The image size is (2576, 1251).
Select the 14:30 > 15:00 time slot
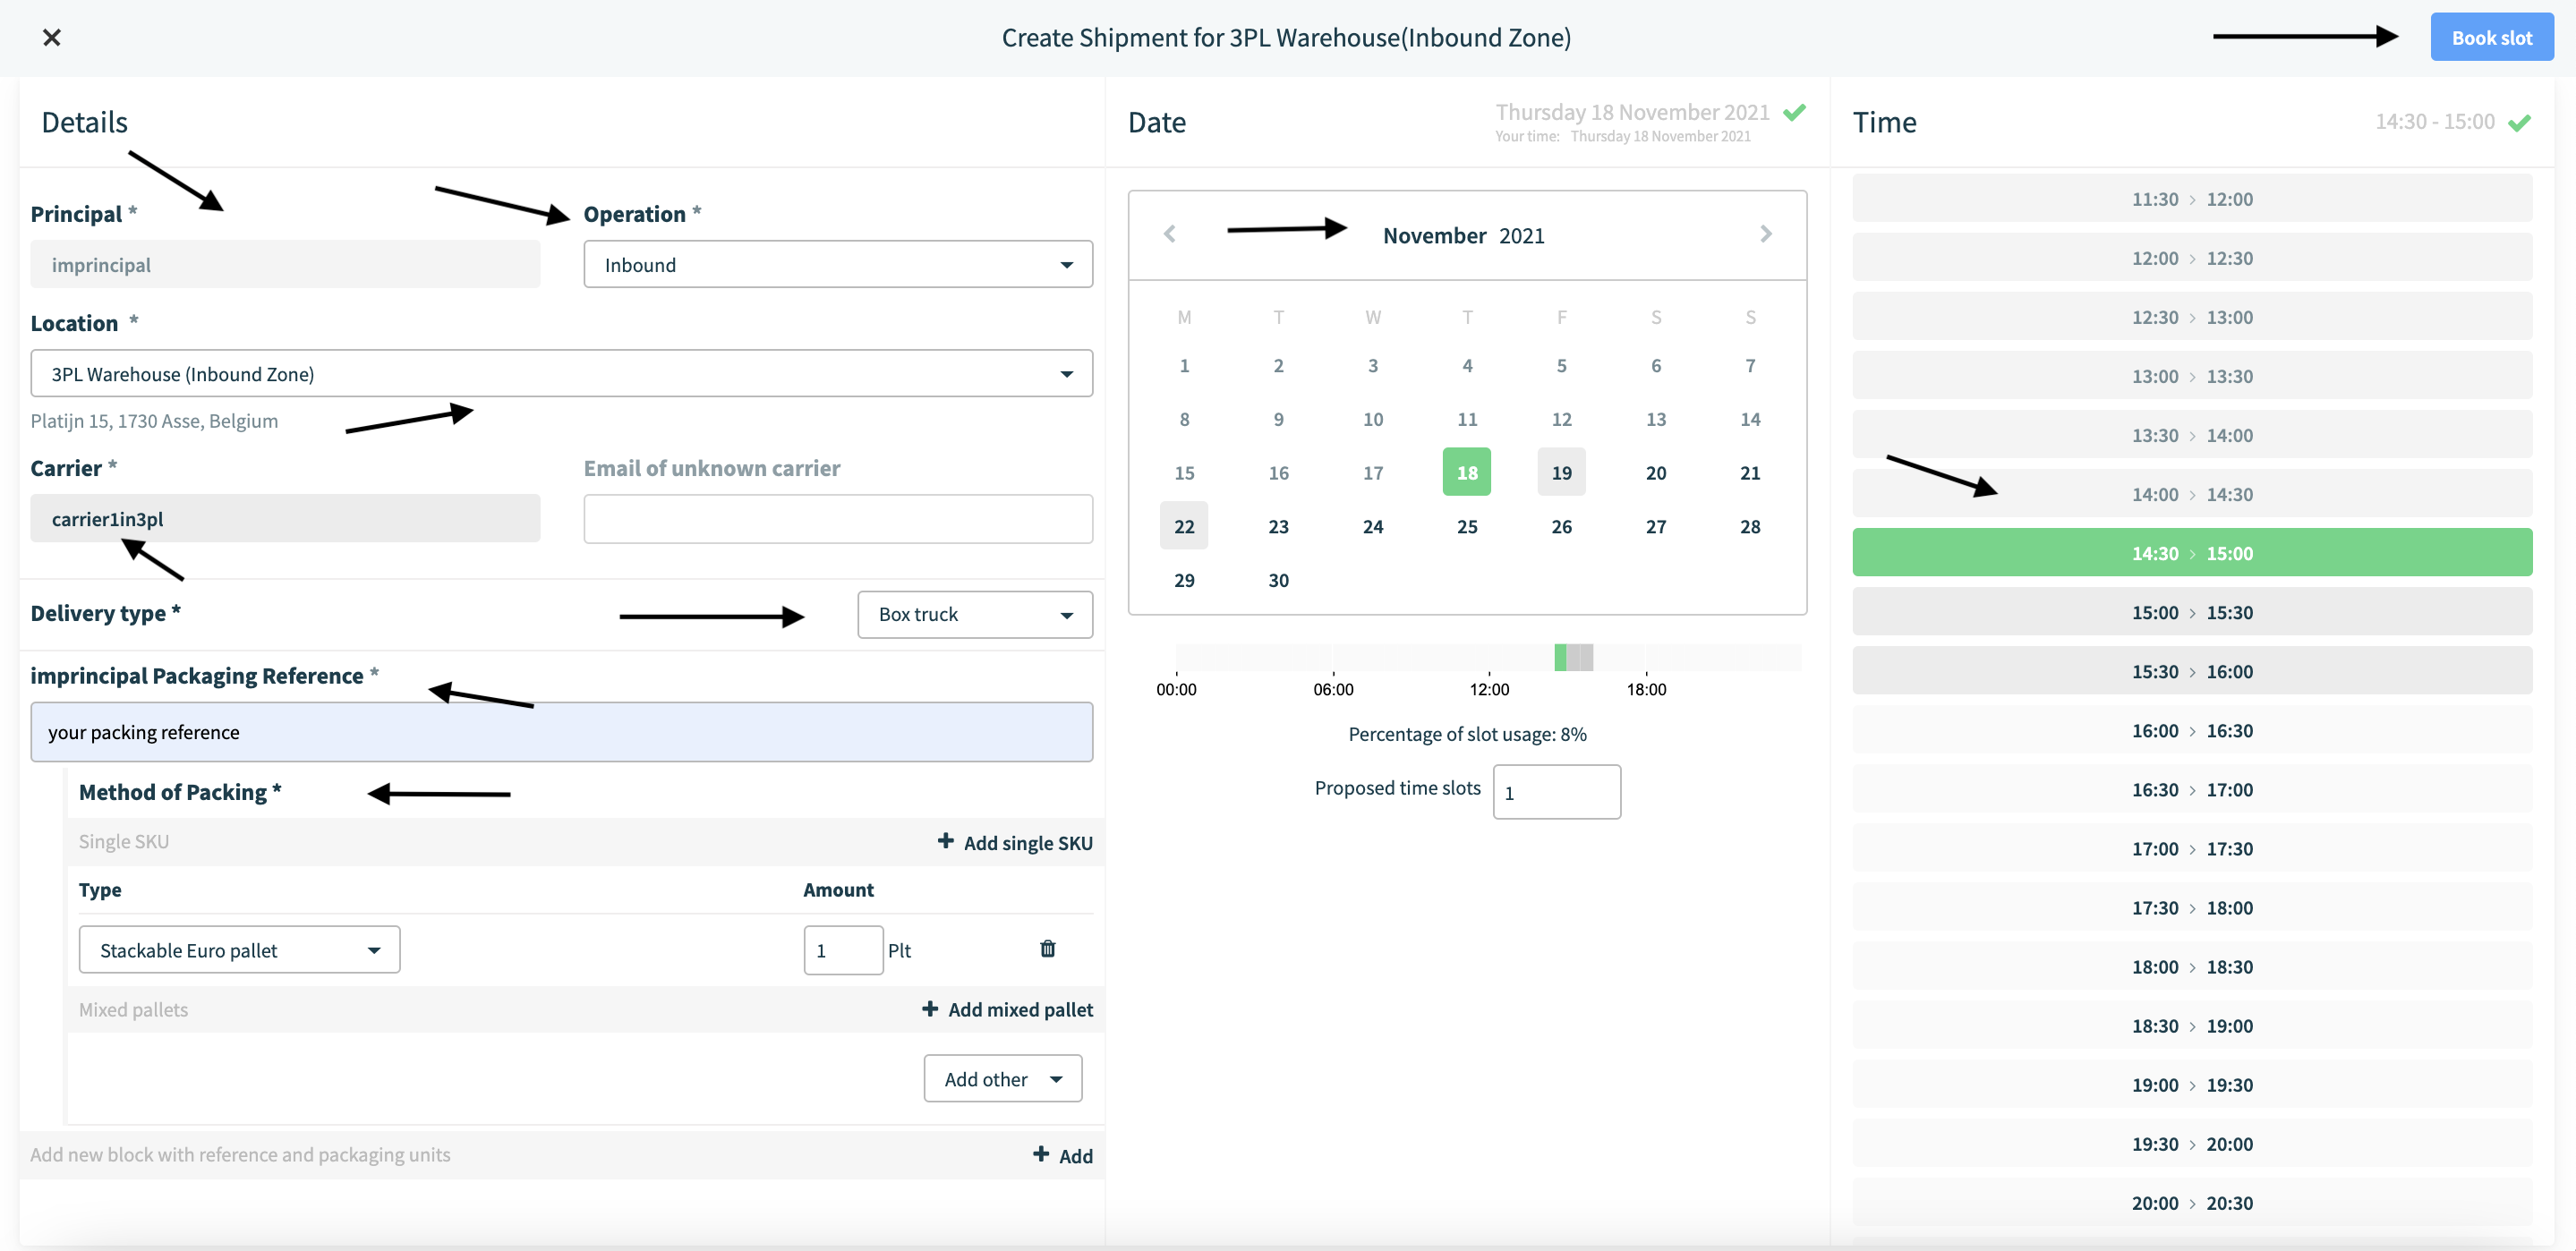[2192, 552]
